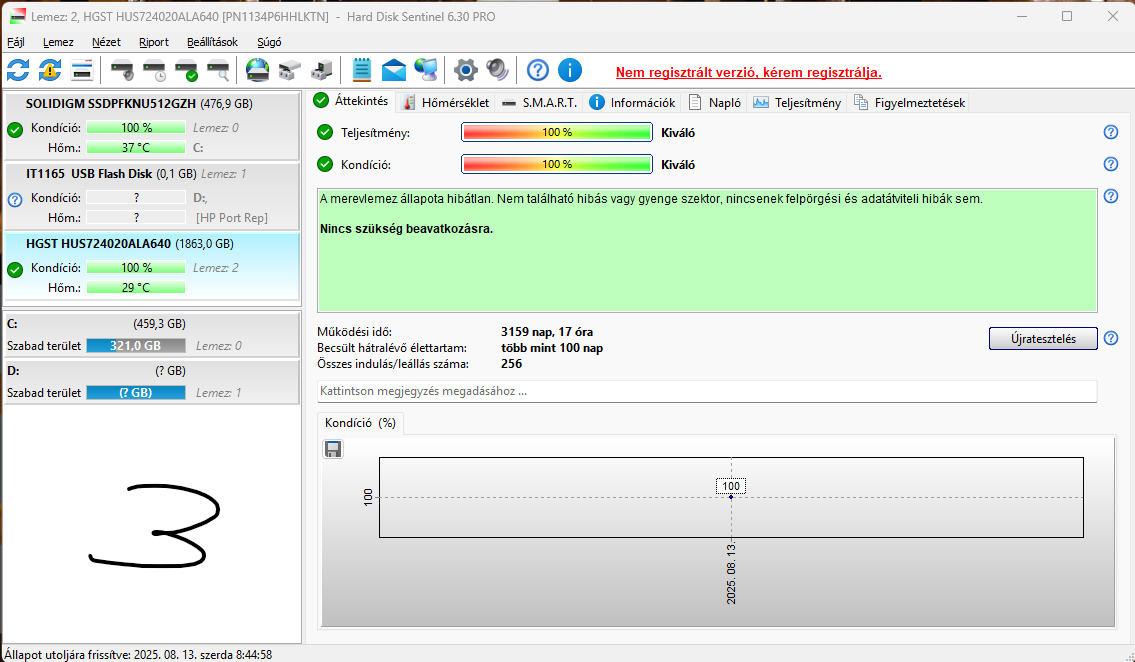Select IT1165 USB Flash Disk in list
Screen dimensions: 1135x662
point(152,195)
